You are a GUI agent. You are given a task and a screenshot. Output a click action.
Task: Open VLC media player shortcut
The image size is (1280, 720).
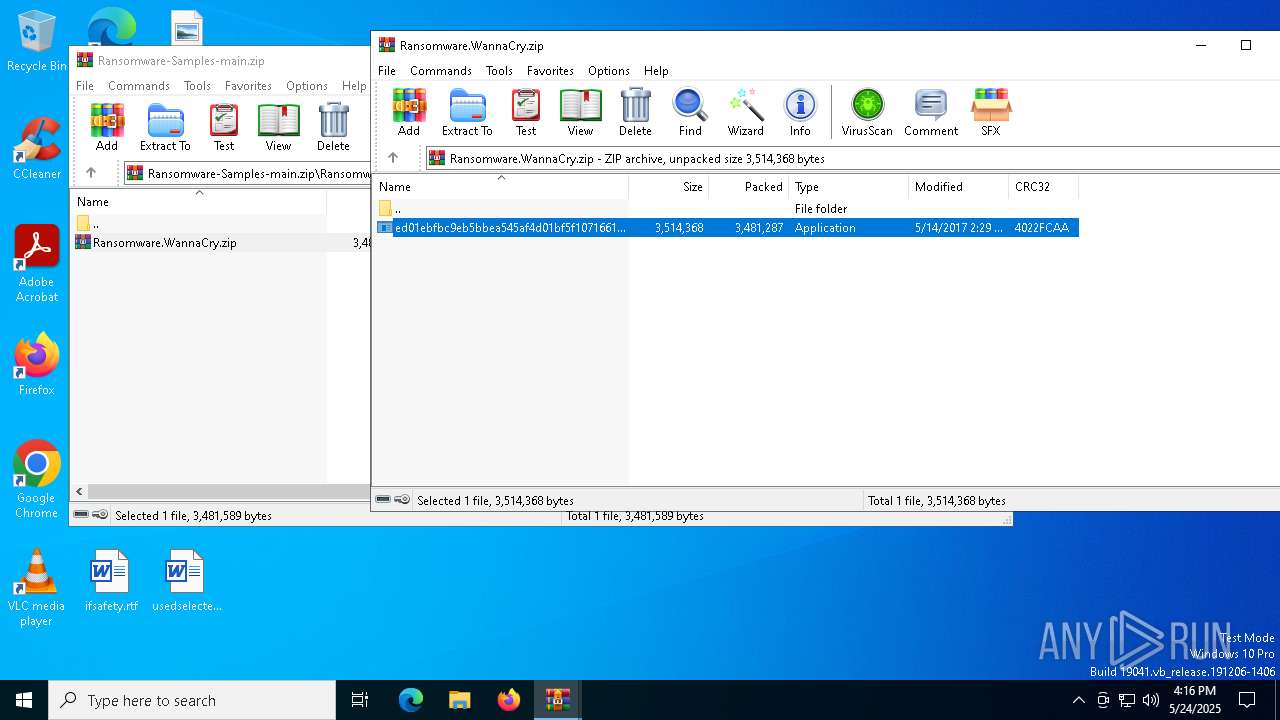[x=37, y=588]
